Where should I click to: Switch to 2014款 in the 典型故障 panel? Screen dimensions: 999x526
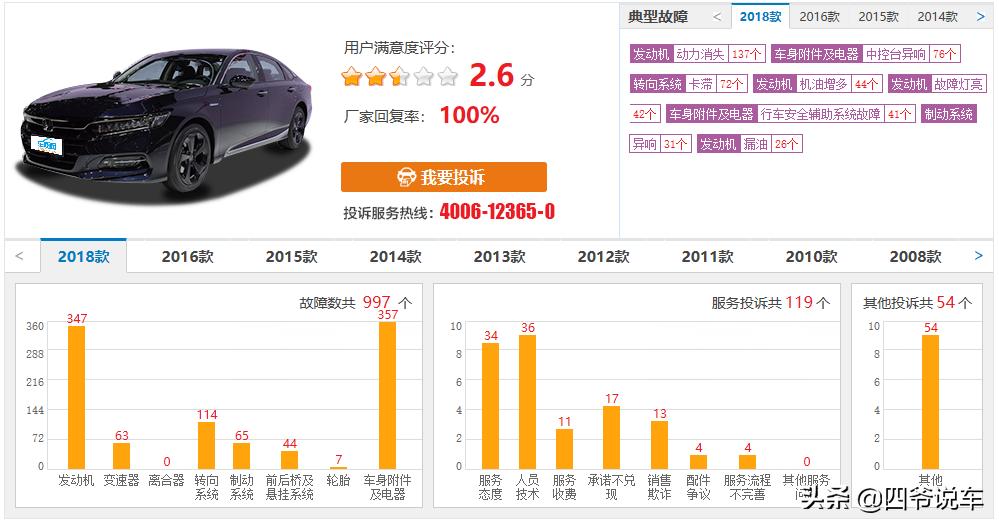coord(937,17)
